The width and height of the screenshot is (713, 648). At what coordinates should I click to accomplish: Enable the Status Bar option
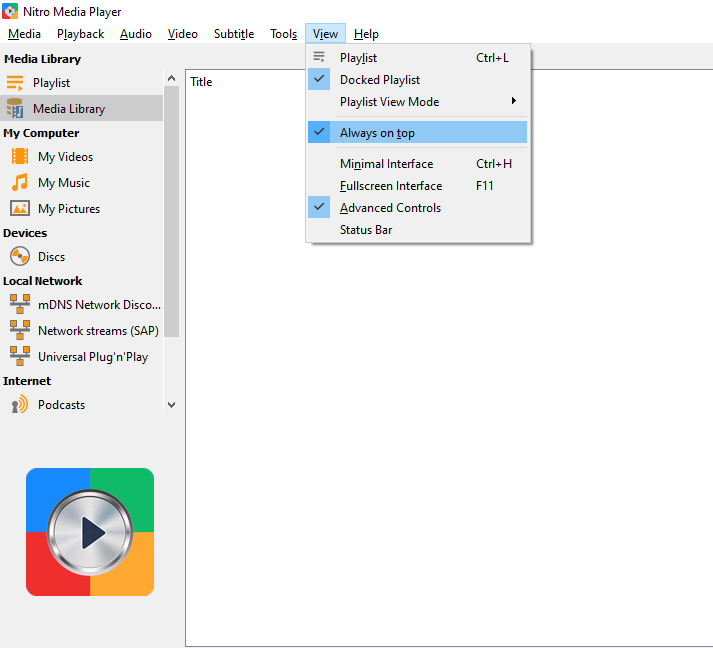pyautogui.click(x=417, y=230)
